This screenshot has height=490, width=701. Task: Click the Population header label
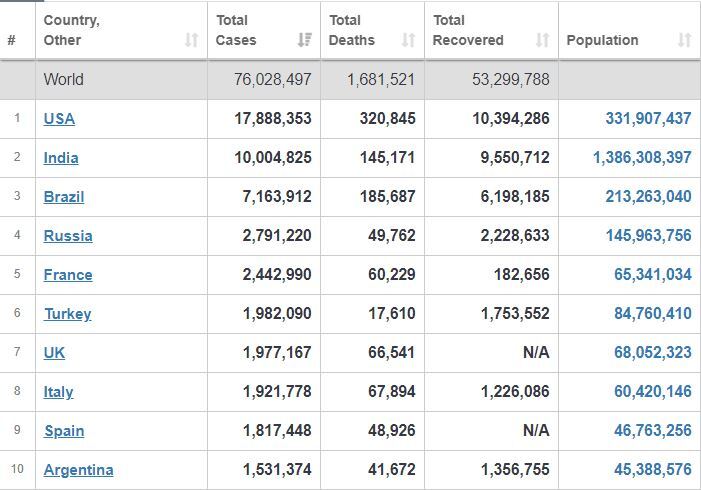602,40
